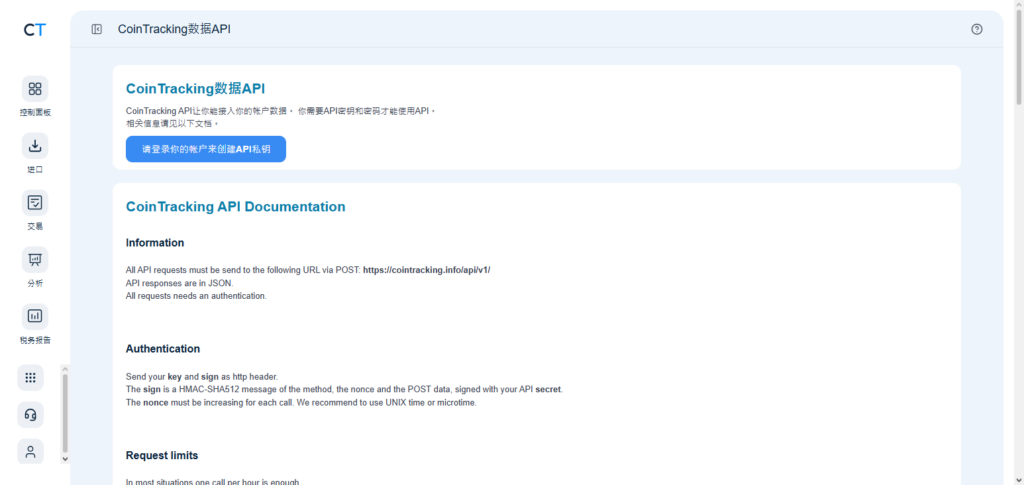
Task: Click the sidebar scrollbar up arrow
Action: (x=65, y=369)
